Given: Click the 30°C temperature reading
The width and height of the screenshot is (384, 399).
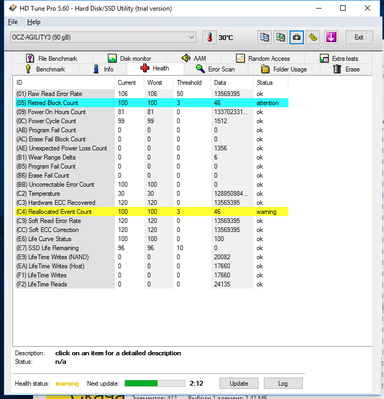Looking at the screenshot, I should coord(226,37).
